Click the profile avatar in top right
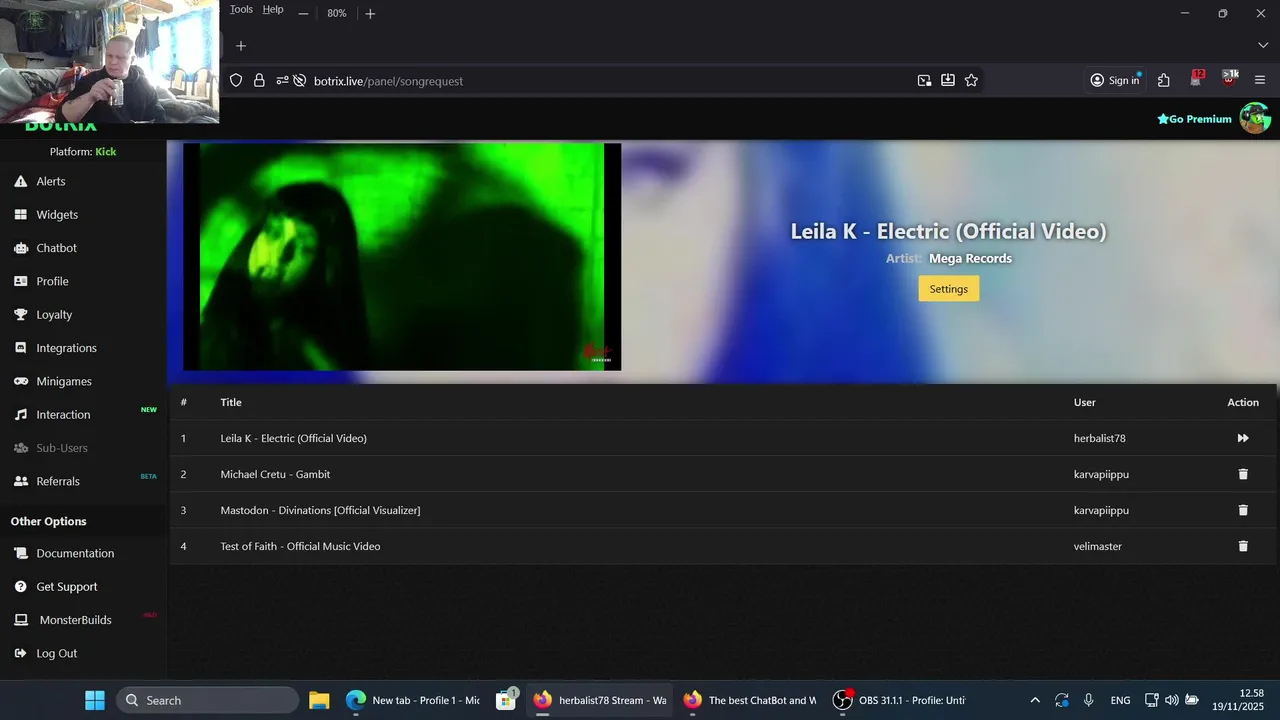 pyautogui.click(x=1255, y=118)
